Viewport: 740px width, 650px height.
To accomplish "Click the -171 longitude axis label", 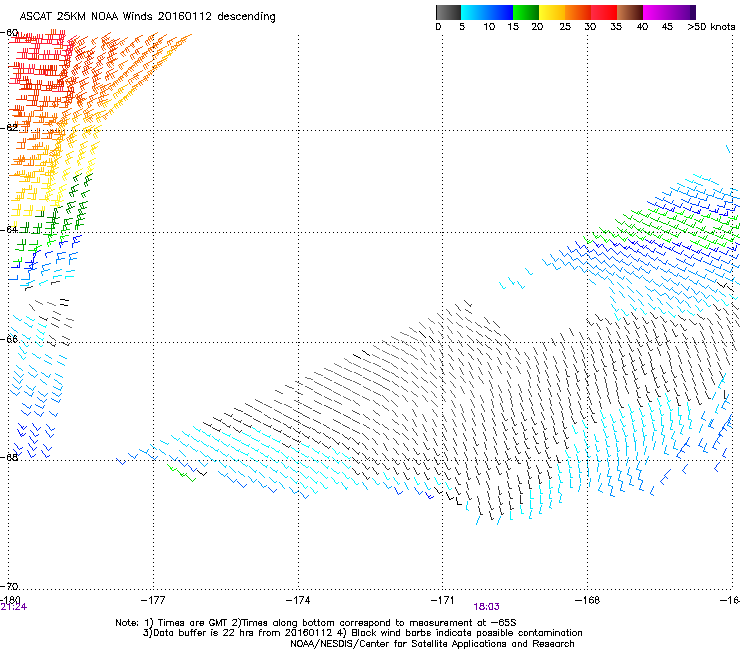I will pyautogui.click(x=443, y=600).
